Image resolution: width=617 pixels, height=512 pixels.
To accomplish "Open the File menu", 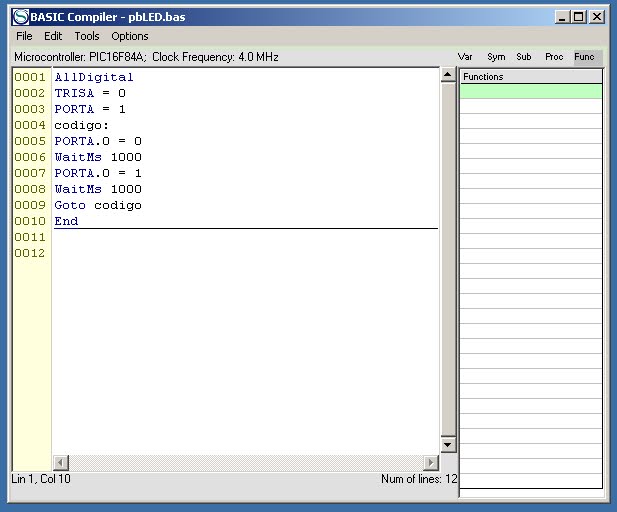I will [24, 36].
